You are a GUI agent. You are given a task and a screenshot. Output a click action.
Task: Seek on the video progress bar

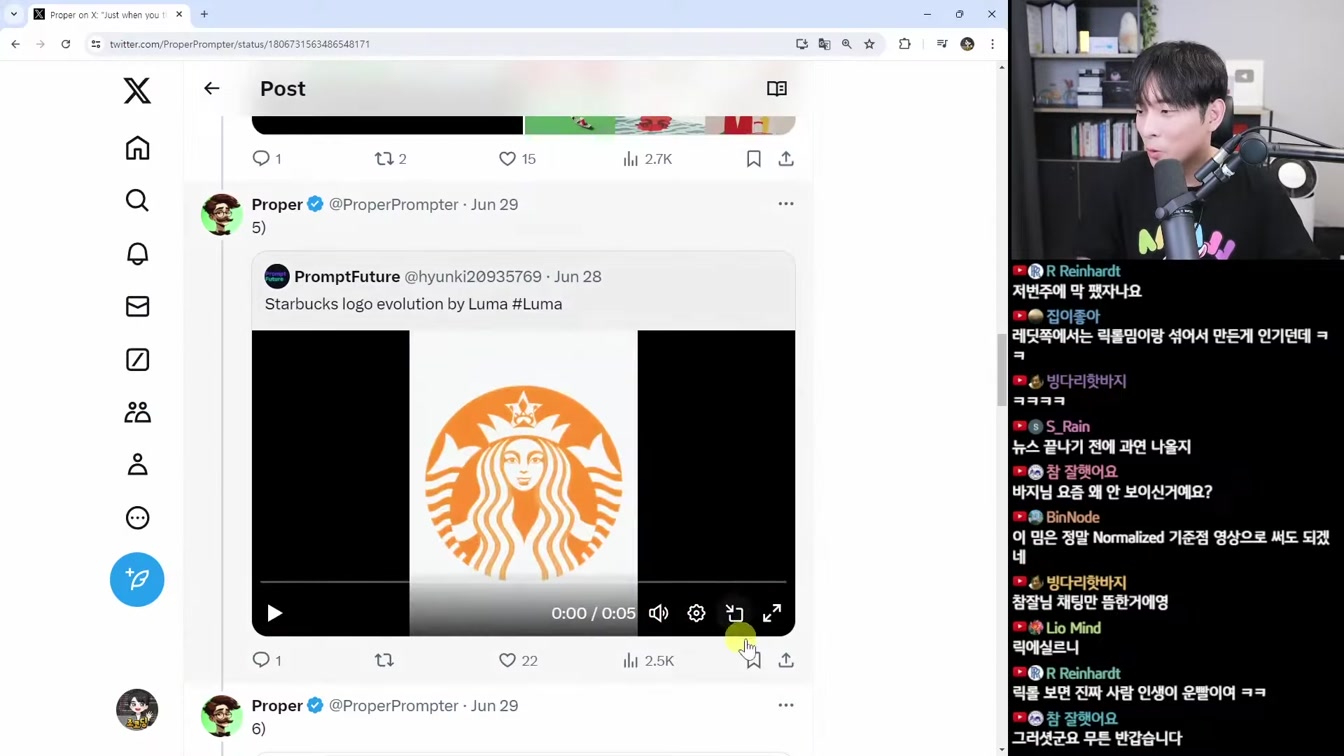[x=523, y=581]
